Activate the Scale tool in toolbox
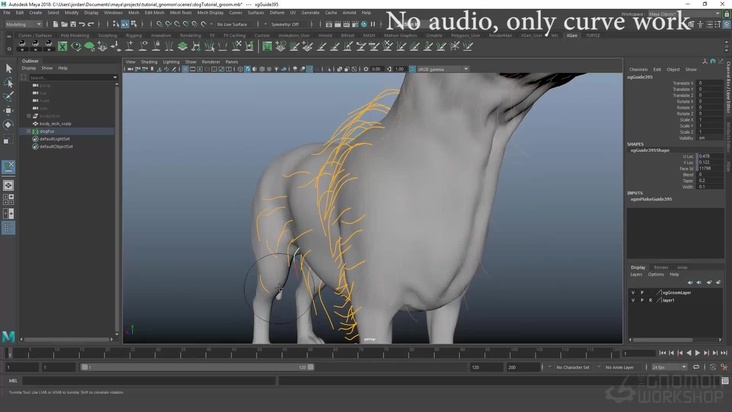The width and height of the screenshot is (732, 412). [x=8, y=139]
